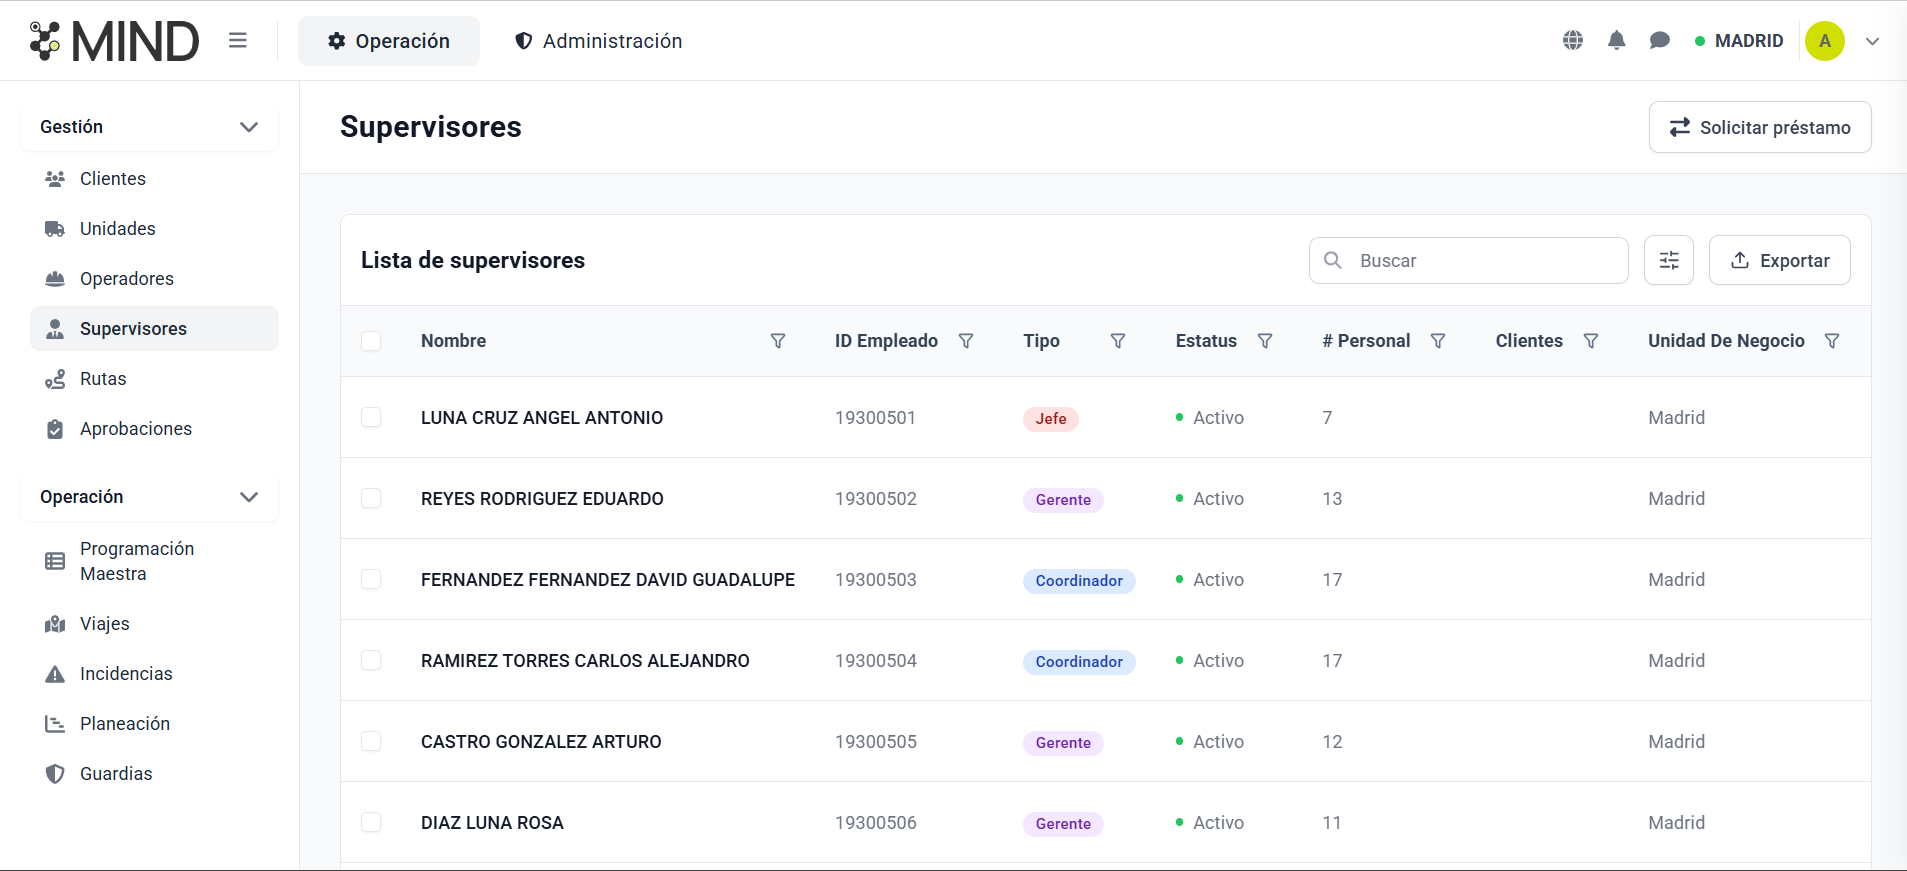Image resolution: width=1907 pixels, height=871 pixels.
Task: Open Unidades in the sidebar
Action: (154, 229)
